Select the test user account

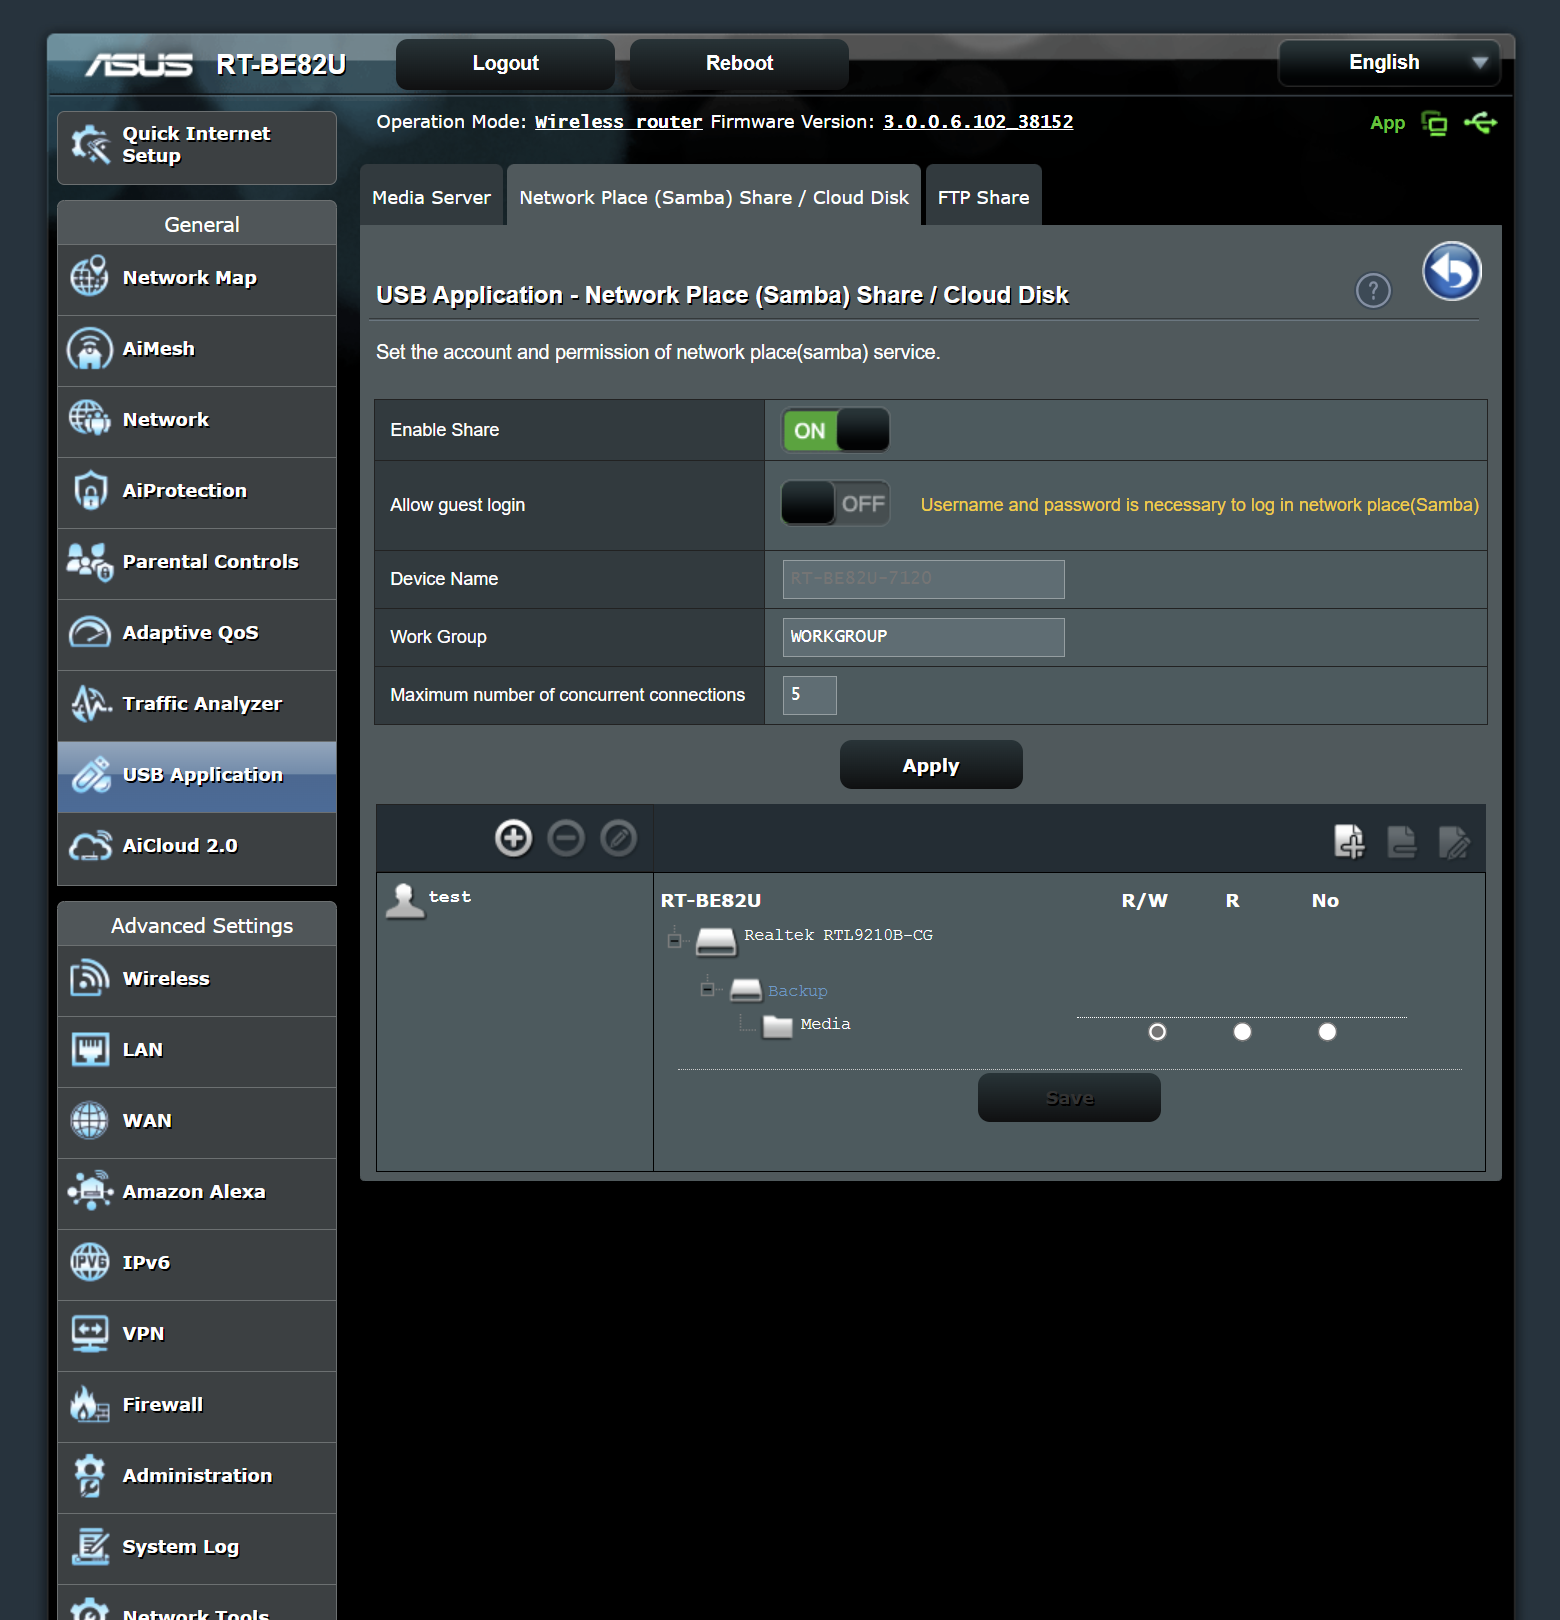(430, 899)
